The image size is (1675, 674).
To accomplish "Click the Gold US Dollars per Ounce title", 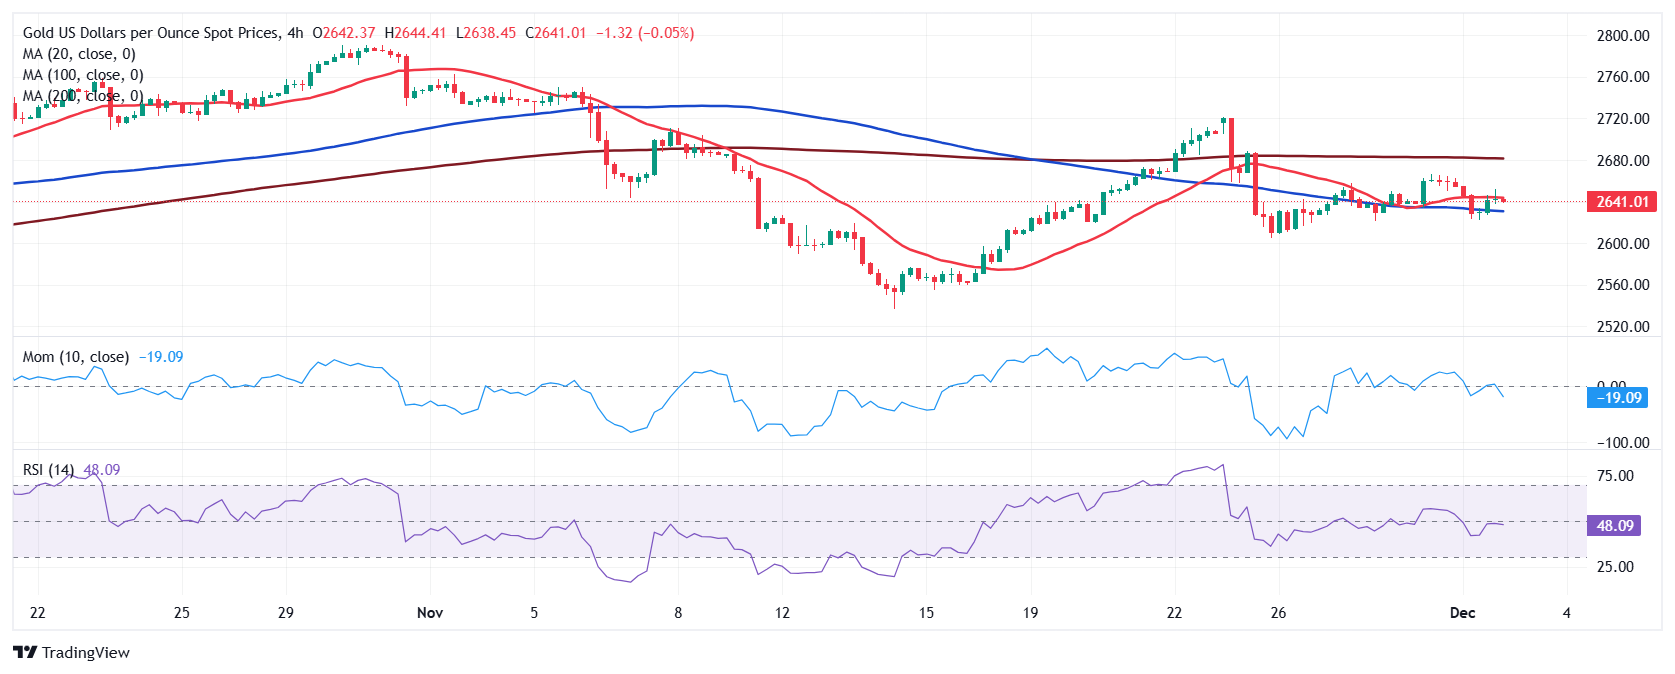I will (151, 33).
